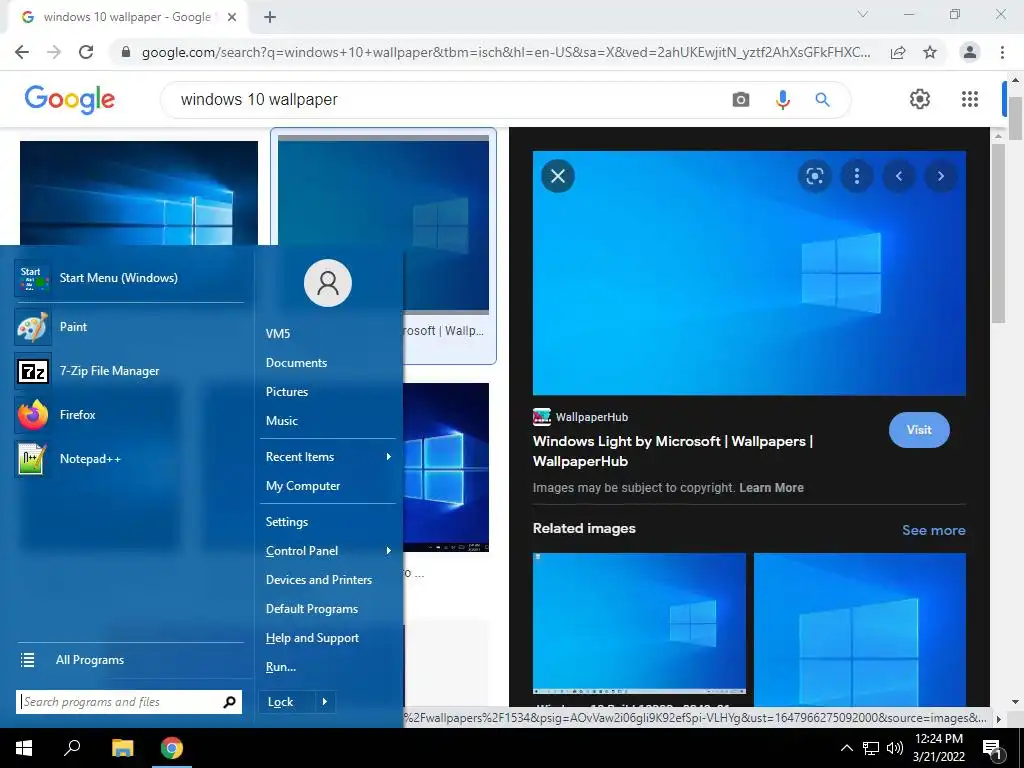Viewport: 1024px width, 768px height.
Task: Click the Visit button
Action: point(919,430)
